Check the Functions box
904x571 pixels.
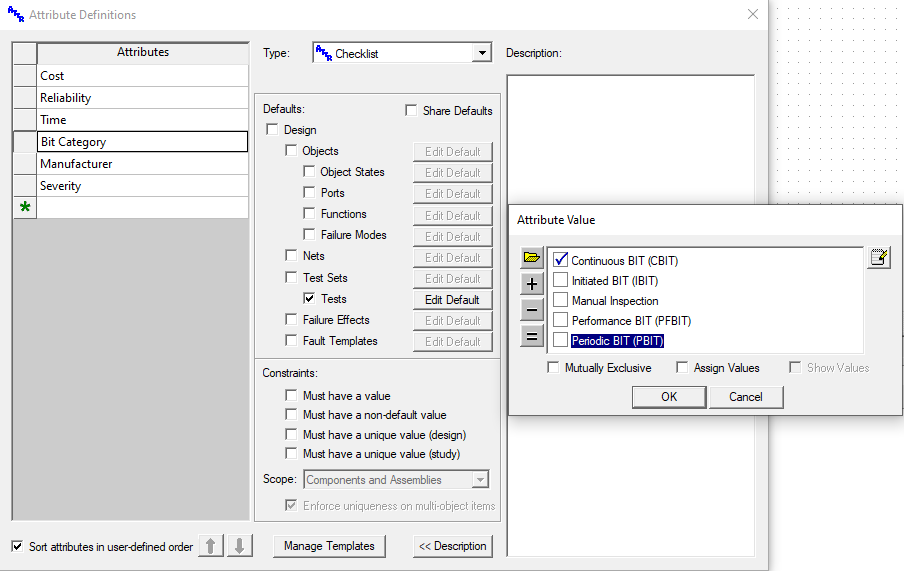point(309,213)
